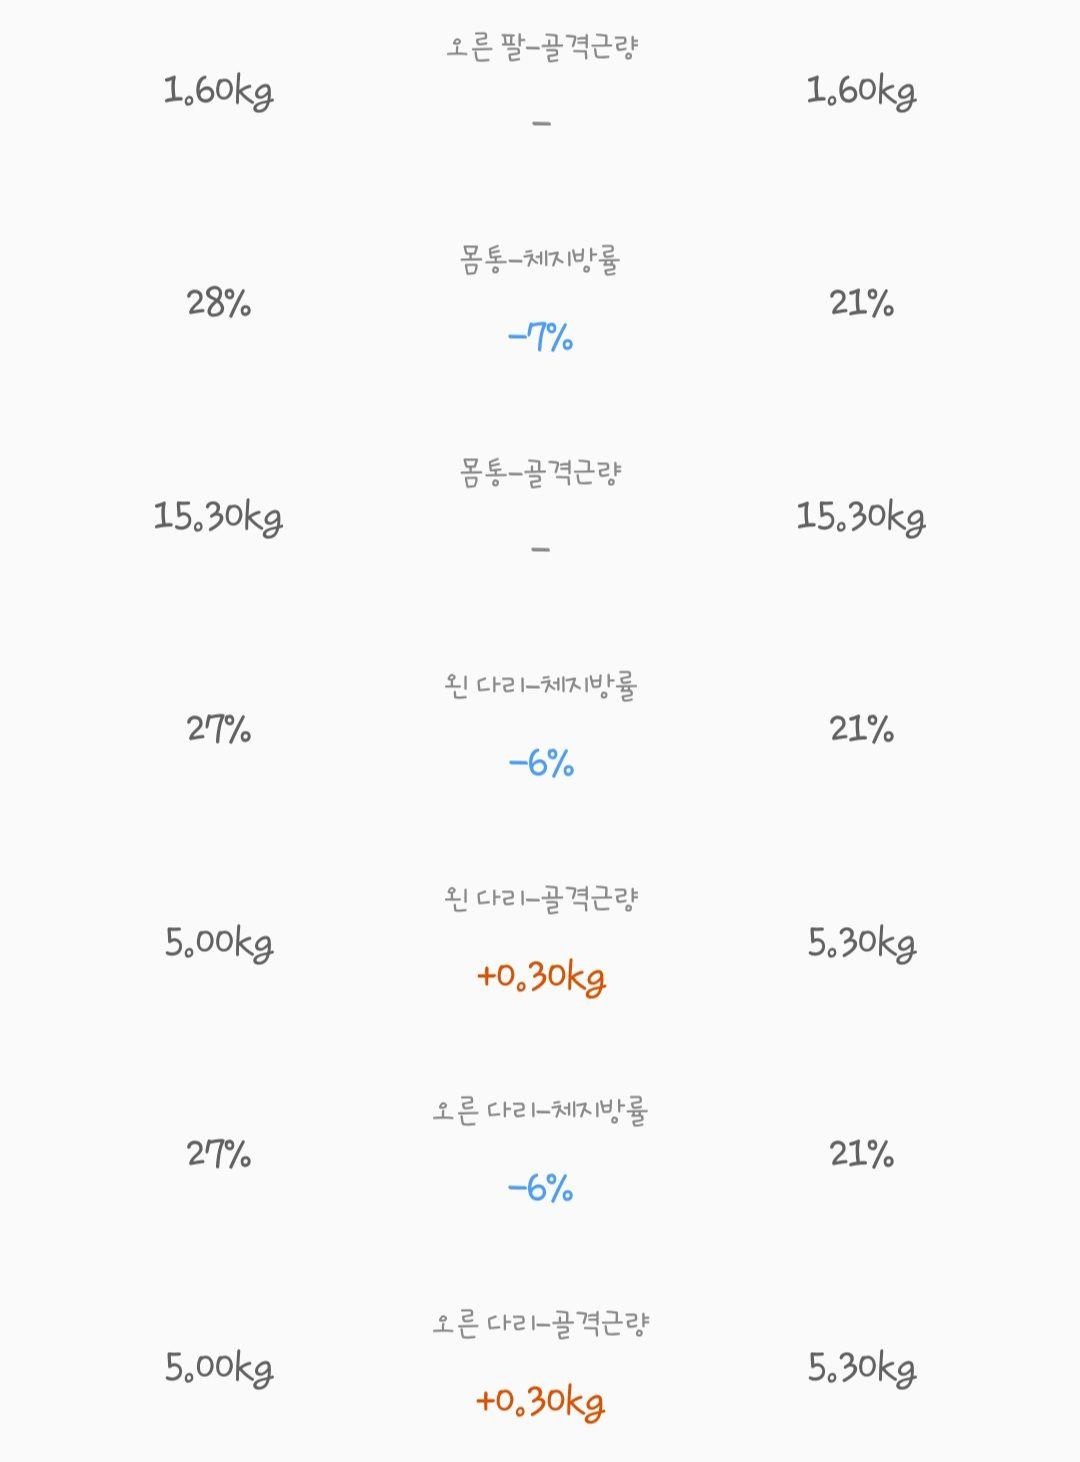The height and width of the screenshot is (1462, 1080).
Task: Select left 5.00kg value for 왼 다리
Action: pyautogui.click(x=219, y=943)
